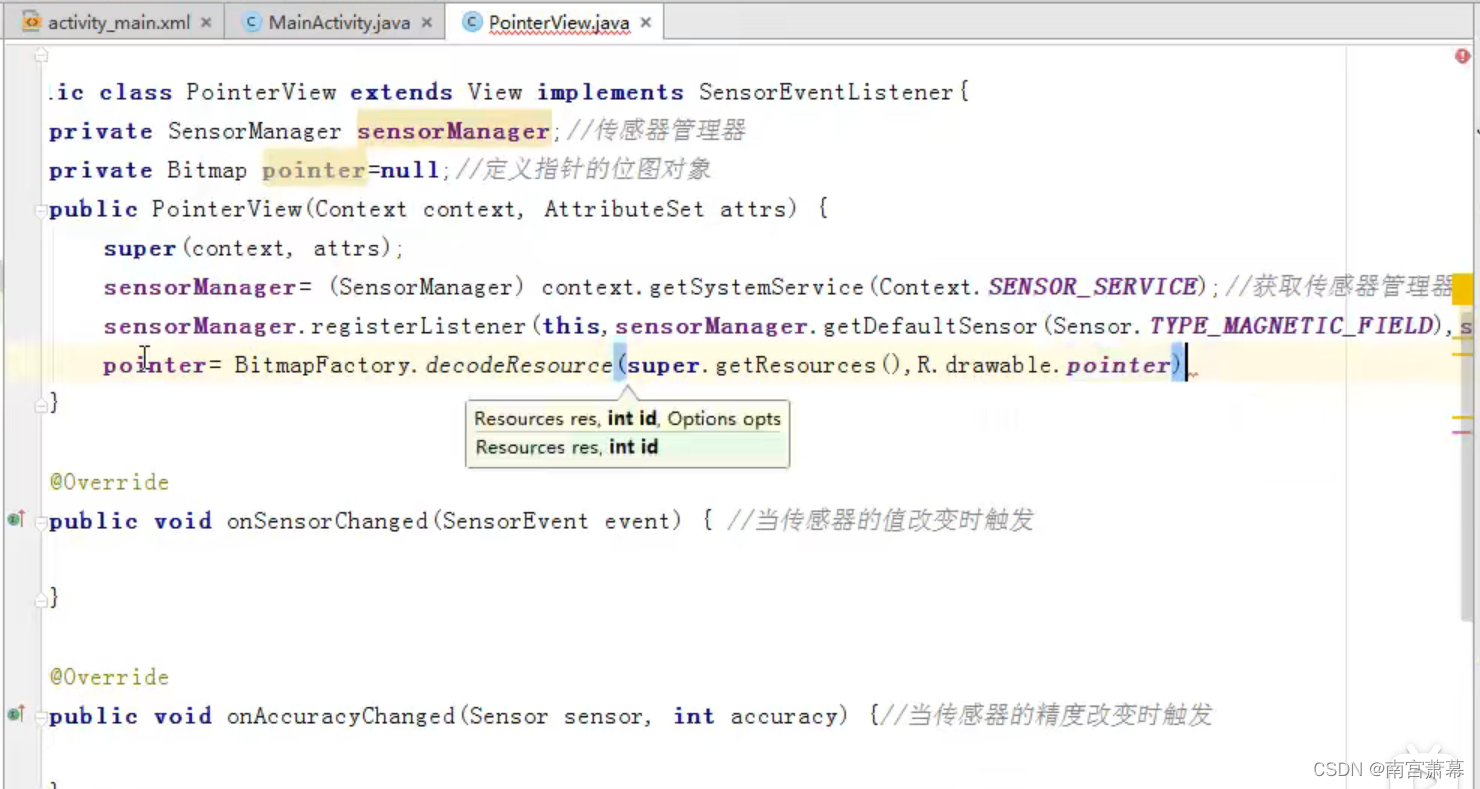Click the 'int accuracy' parameter
This screenshot has width=1480, height=789.
tap(755, 716)
